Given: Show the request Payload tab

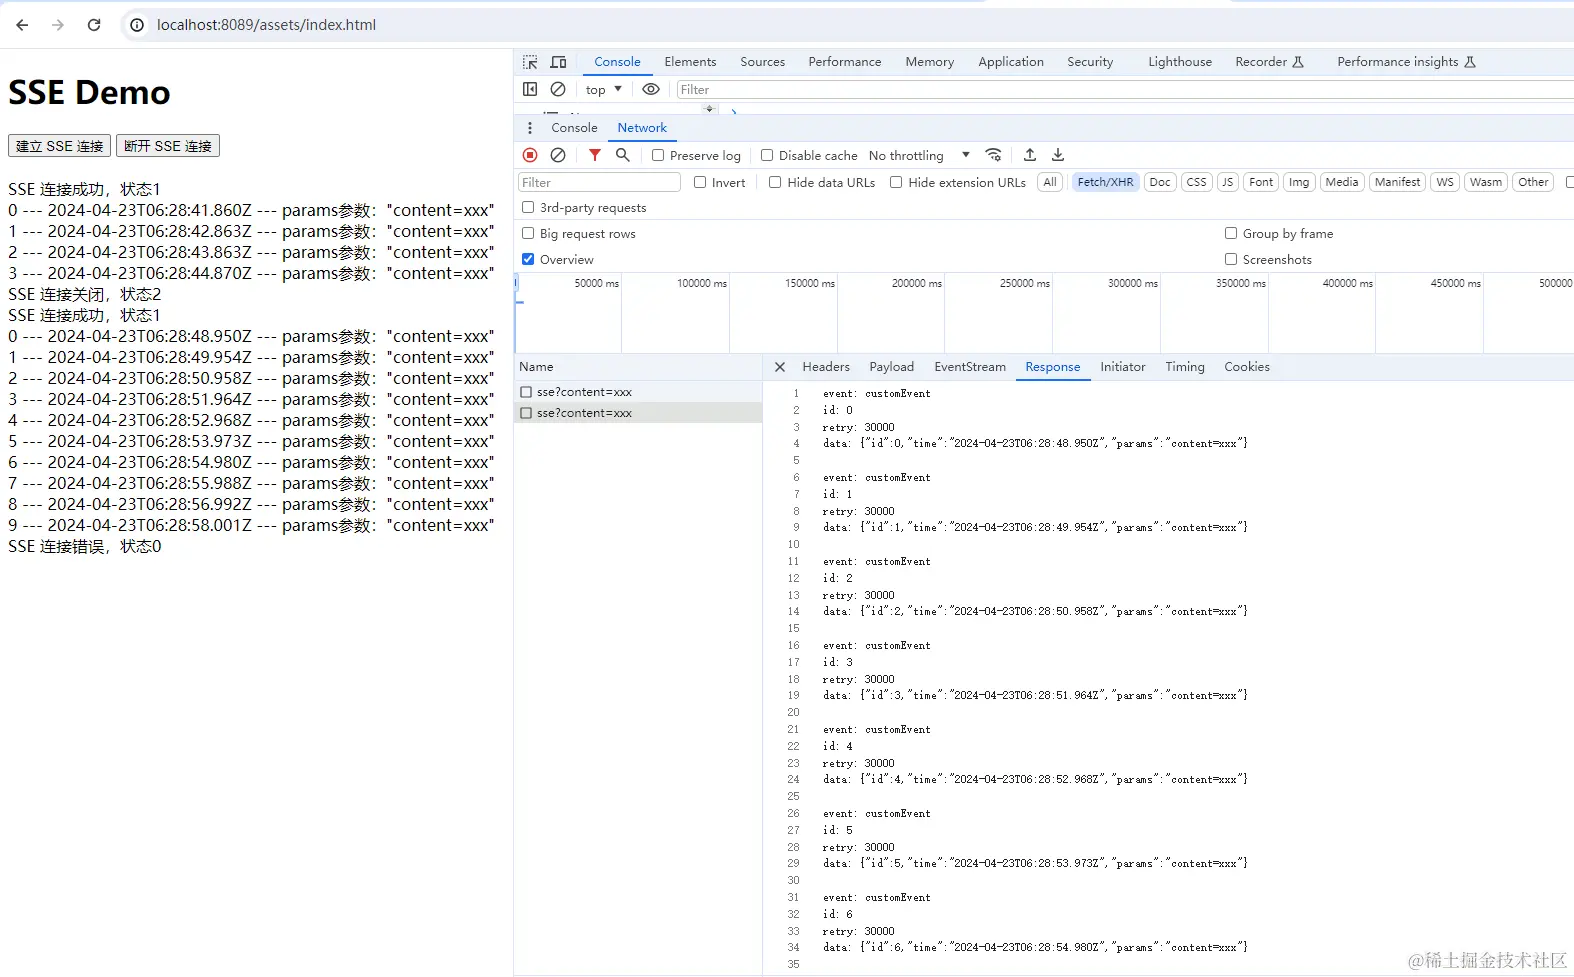Looking at the screenshot, I should pyautogui.click(x=892, y=367).
